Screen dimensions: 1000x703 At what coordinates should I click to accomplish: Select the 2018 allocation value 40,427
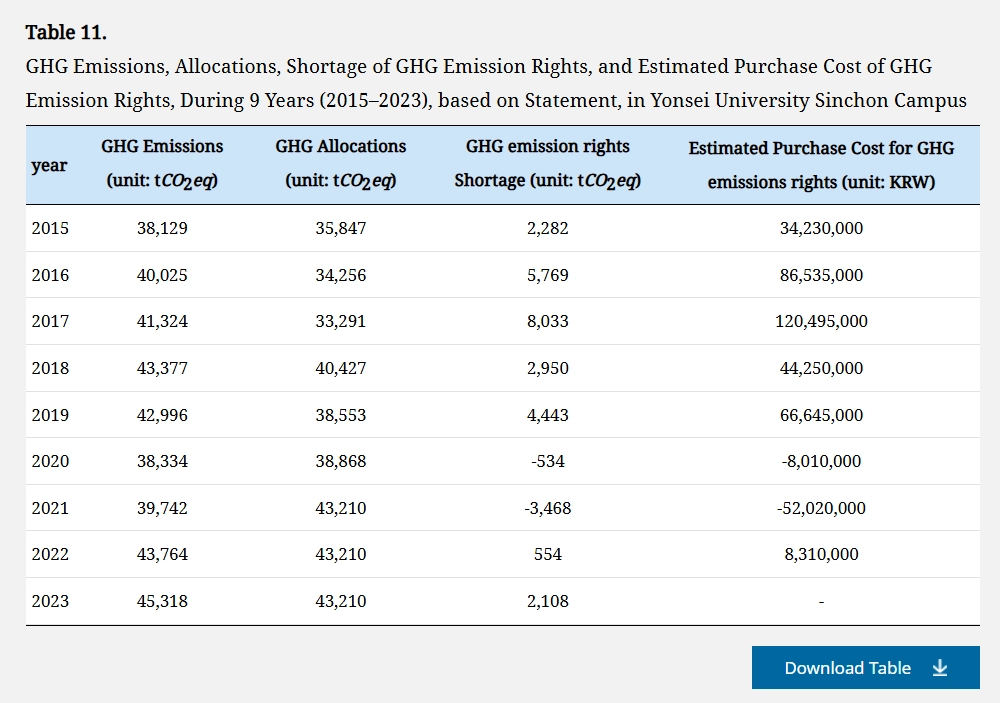(x=341, y=368)
